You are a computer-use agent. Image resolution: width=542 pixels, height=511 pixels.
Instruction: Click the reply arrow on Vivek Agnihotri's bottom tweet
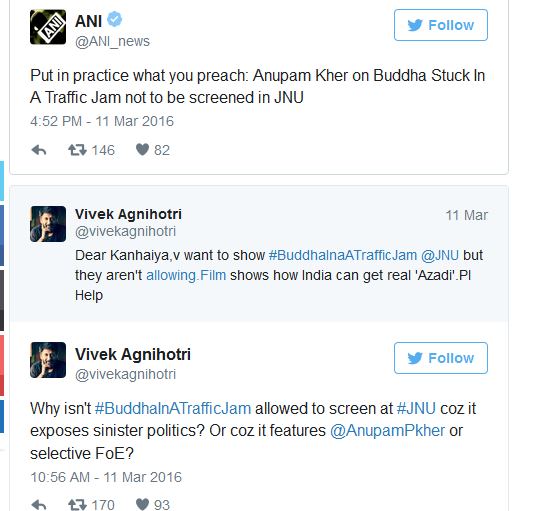pyautogui.click(x=39, y=505)
